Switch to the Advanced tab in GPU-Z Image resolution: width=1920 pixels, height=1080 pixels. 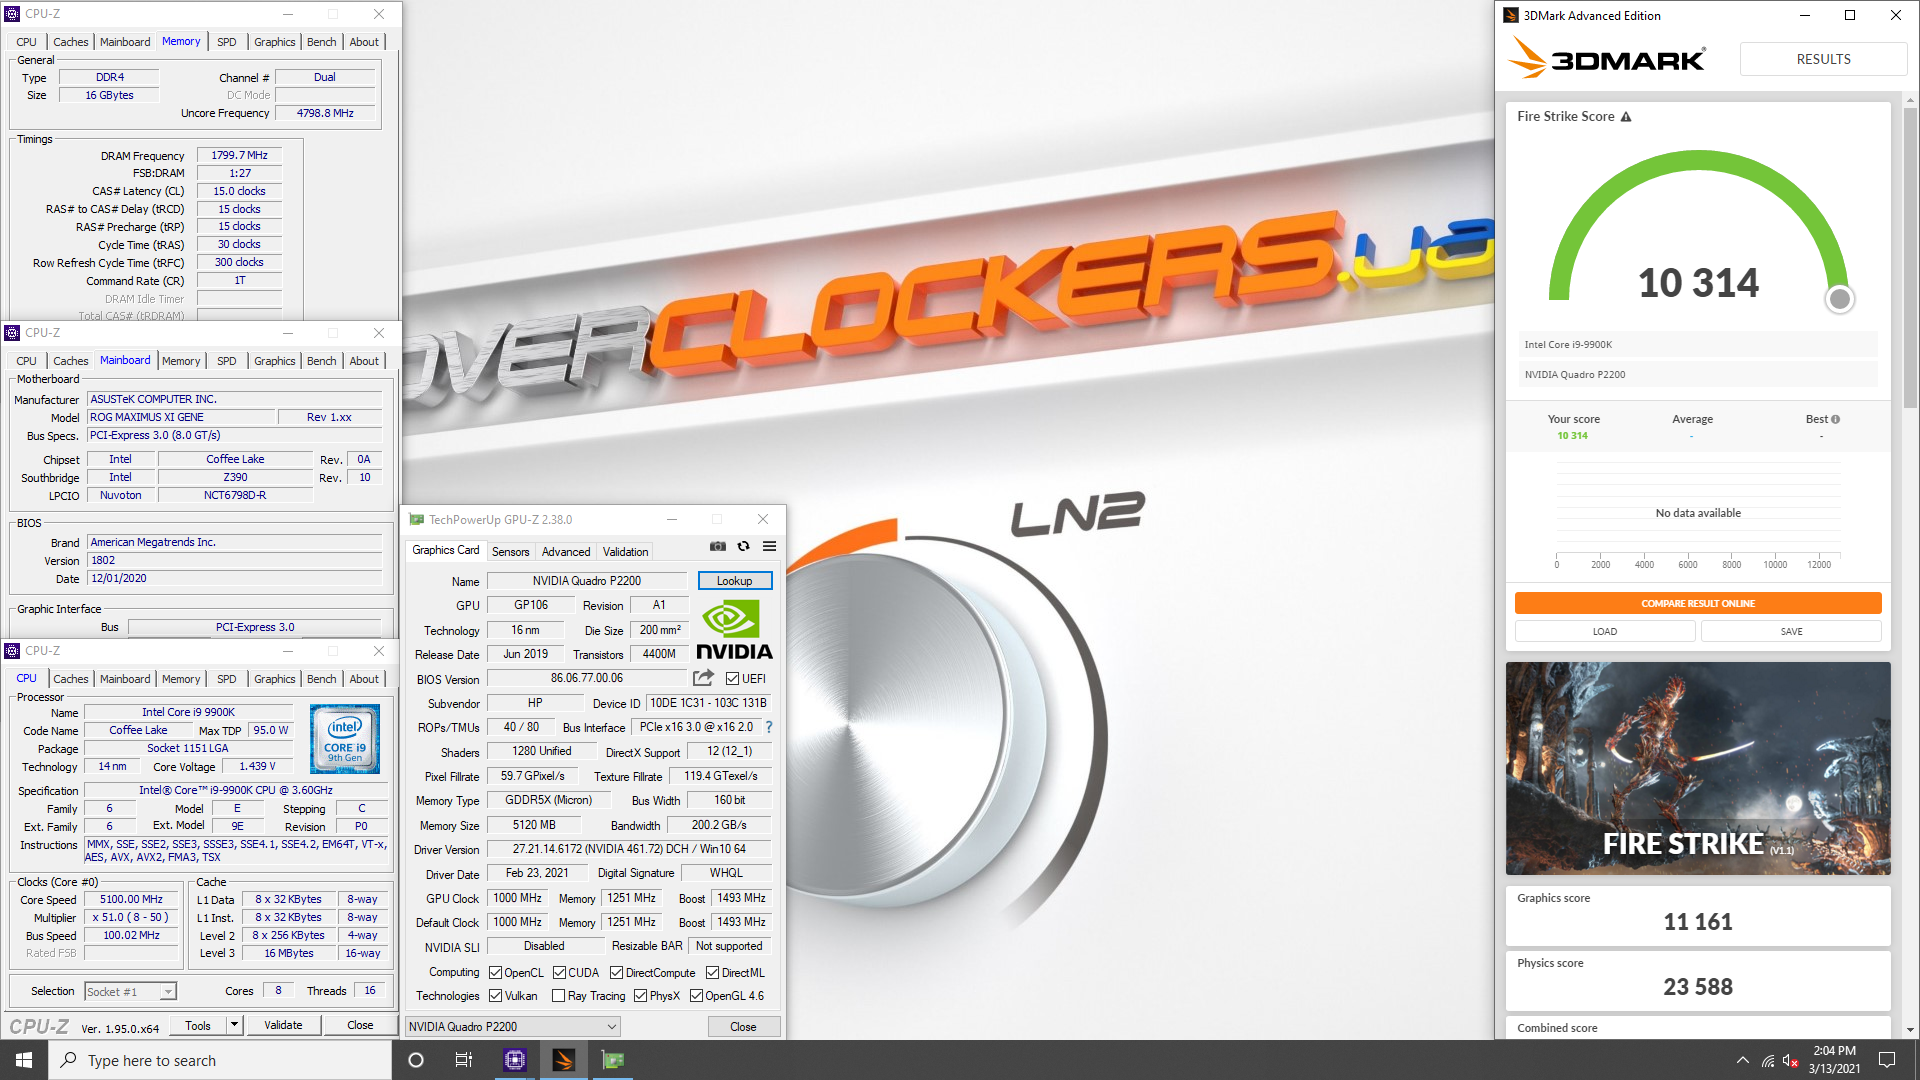click(566, 552)
